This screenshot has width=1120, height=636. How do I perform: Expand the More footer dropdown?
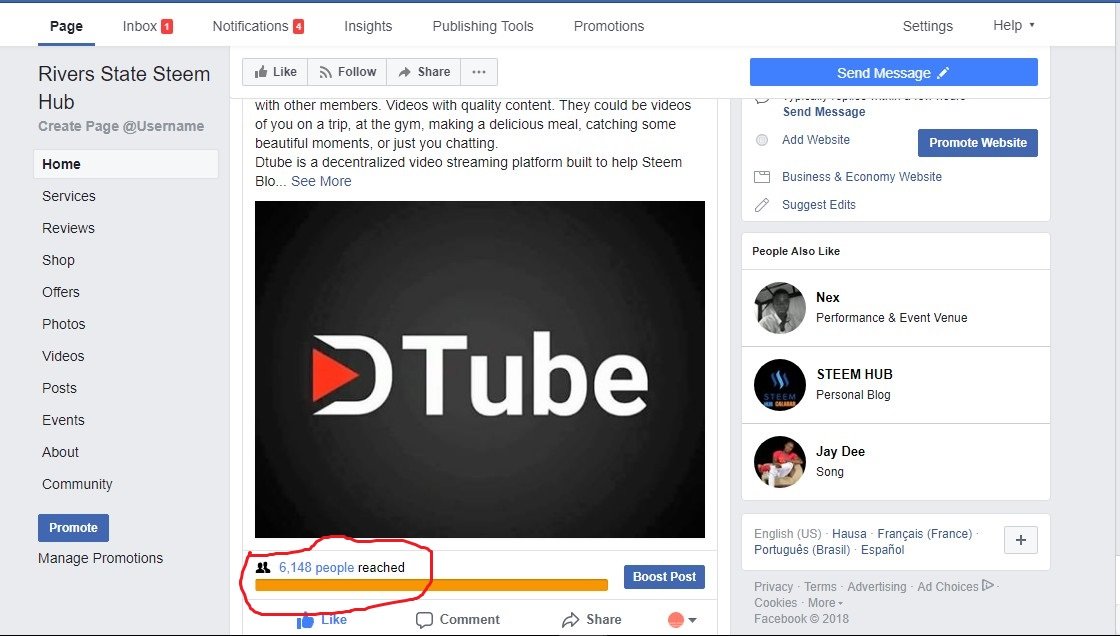coord(825,603)
